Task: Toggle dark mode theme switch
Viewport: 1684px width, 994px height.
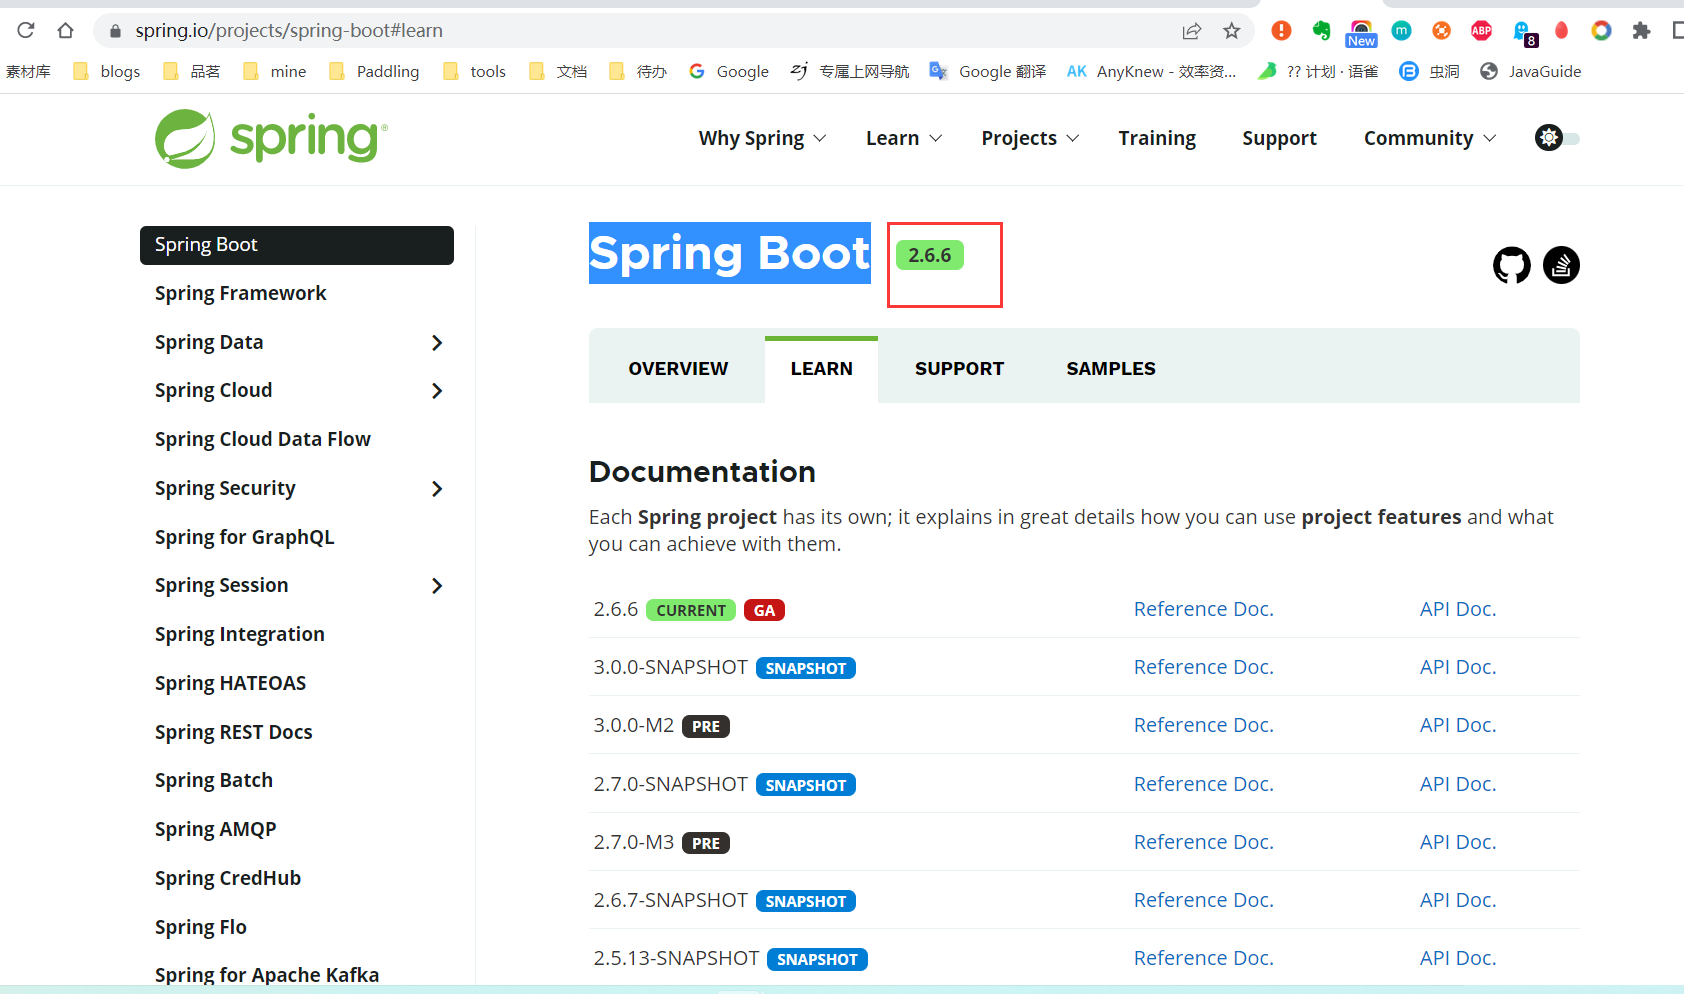Action: click(1557, 138)
